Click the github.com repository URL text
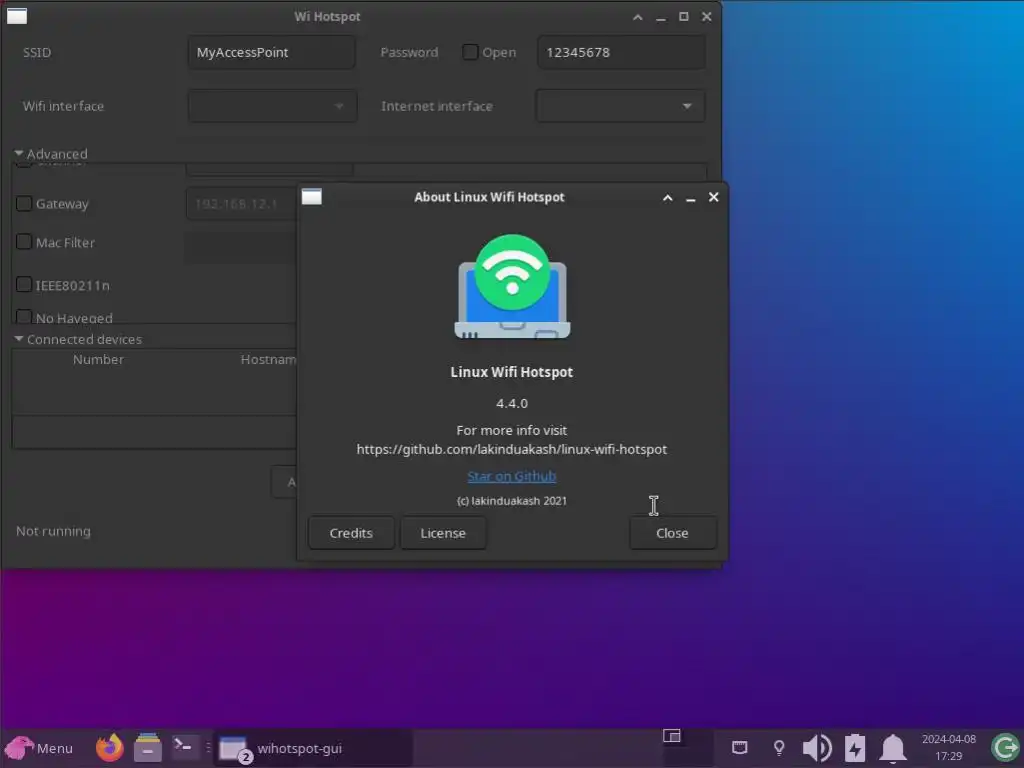1024x768 pixels. click(x=511, y=449)
